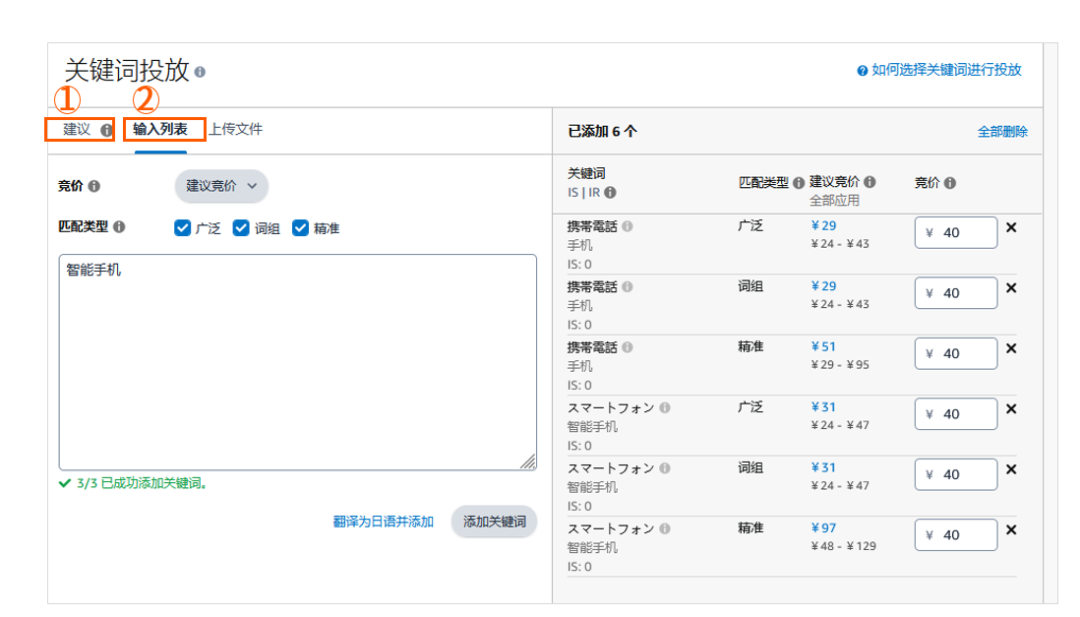Viewport: 1080px width, 617px height.
Task: Select the 输入列表 tab
Action: (x=160, y=129)
